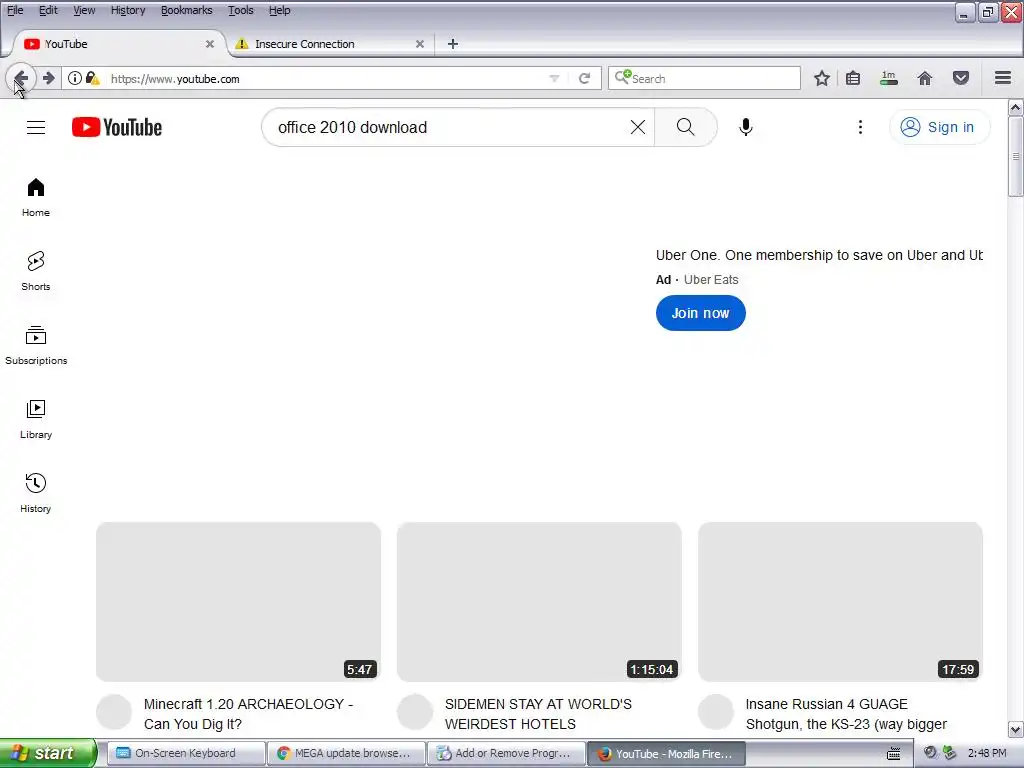Open Minecraft 1.20 ARCHAEOLOGY video title
Viewport: 1024px width, 768px height.
pos(248,714)
